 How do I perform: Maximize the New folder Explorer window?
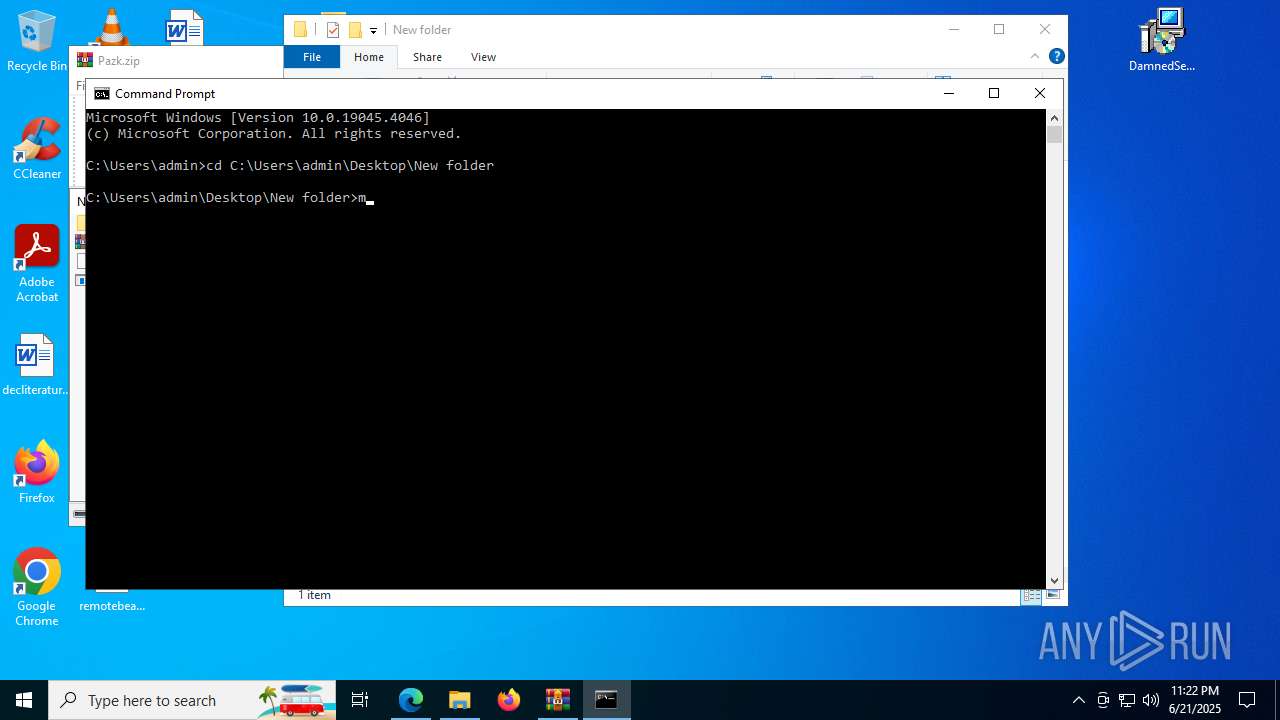point(999,30)
